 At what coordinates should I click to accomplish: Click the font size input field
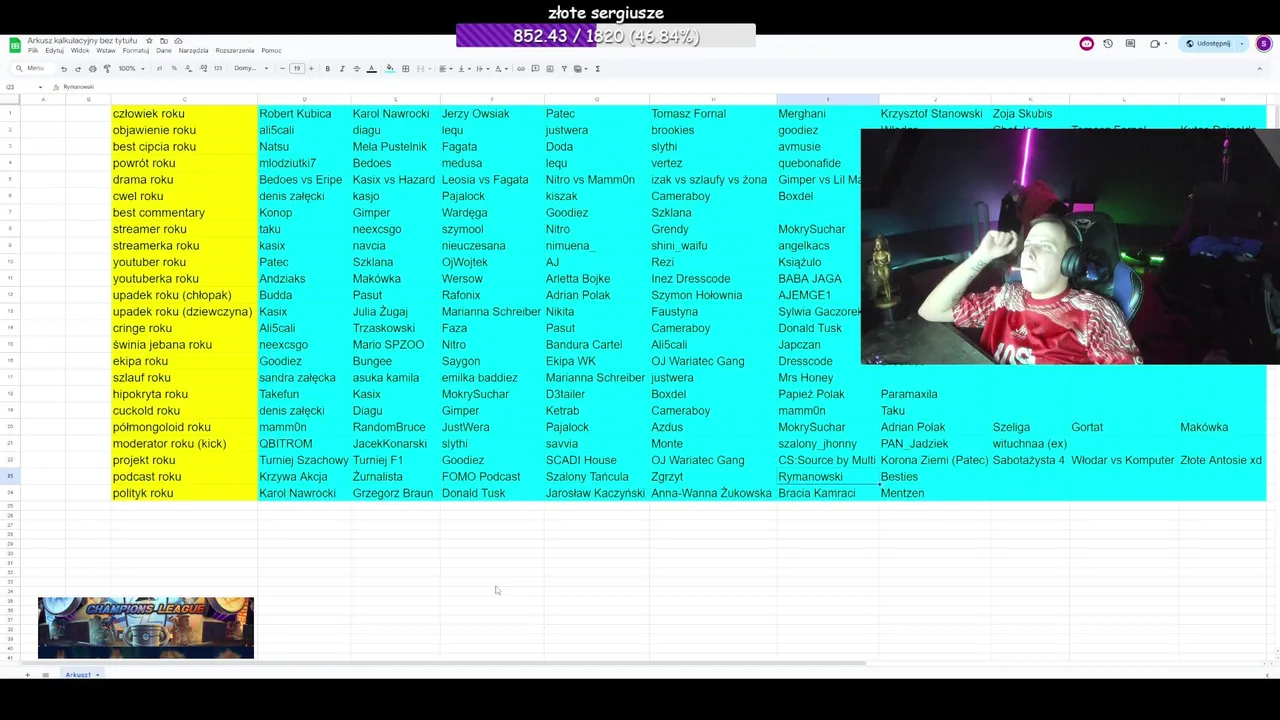coord(296,69)
